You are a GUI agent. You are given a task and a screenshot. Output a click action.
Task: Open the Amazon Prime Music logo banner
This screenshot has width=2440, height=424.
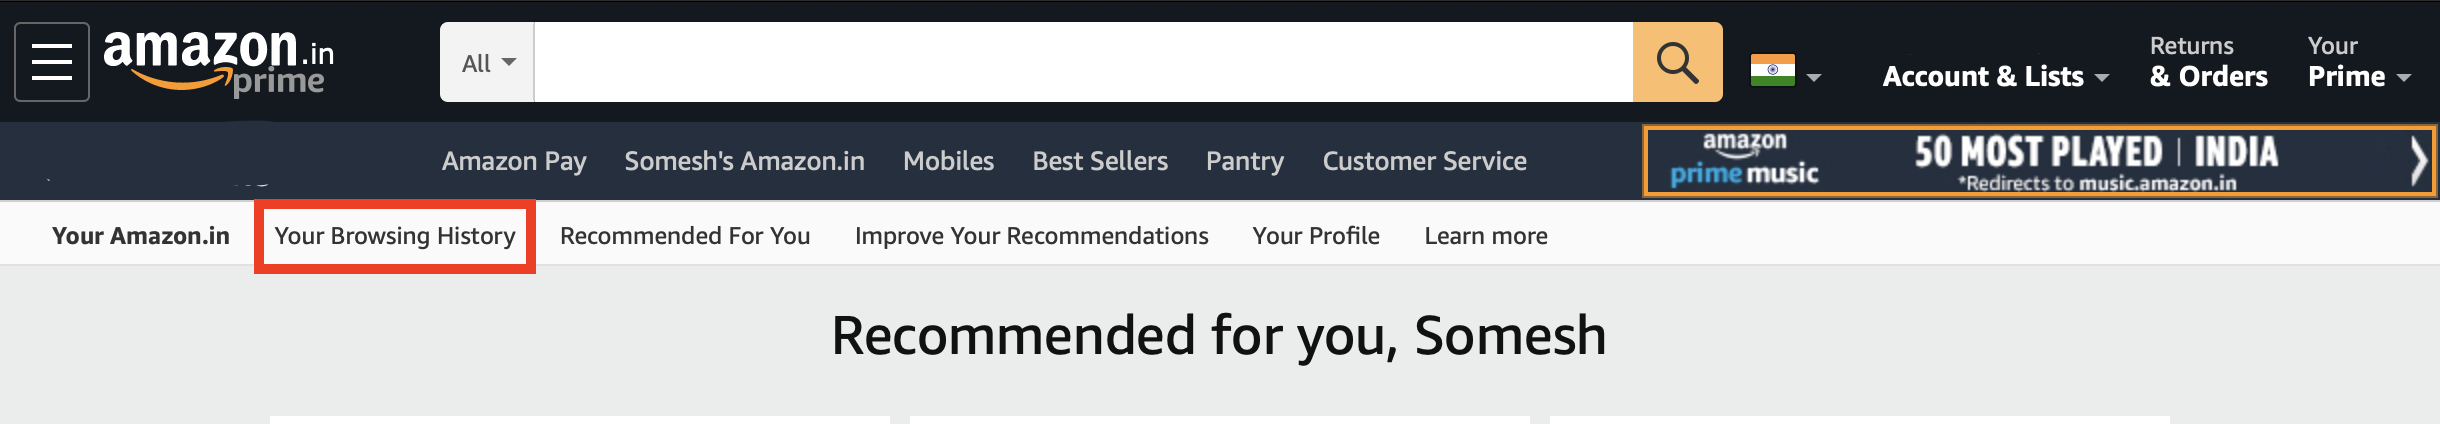pyautogui.click(x=1745, y=160)
